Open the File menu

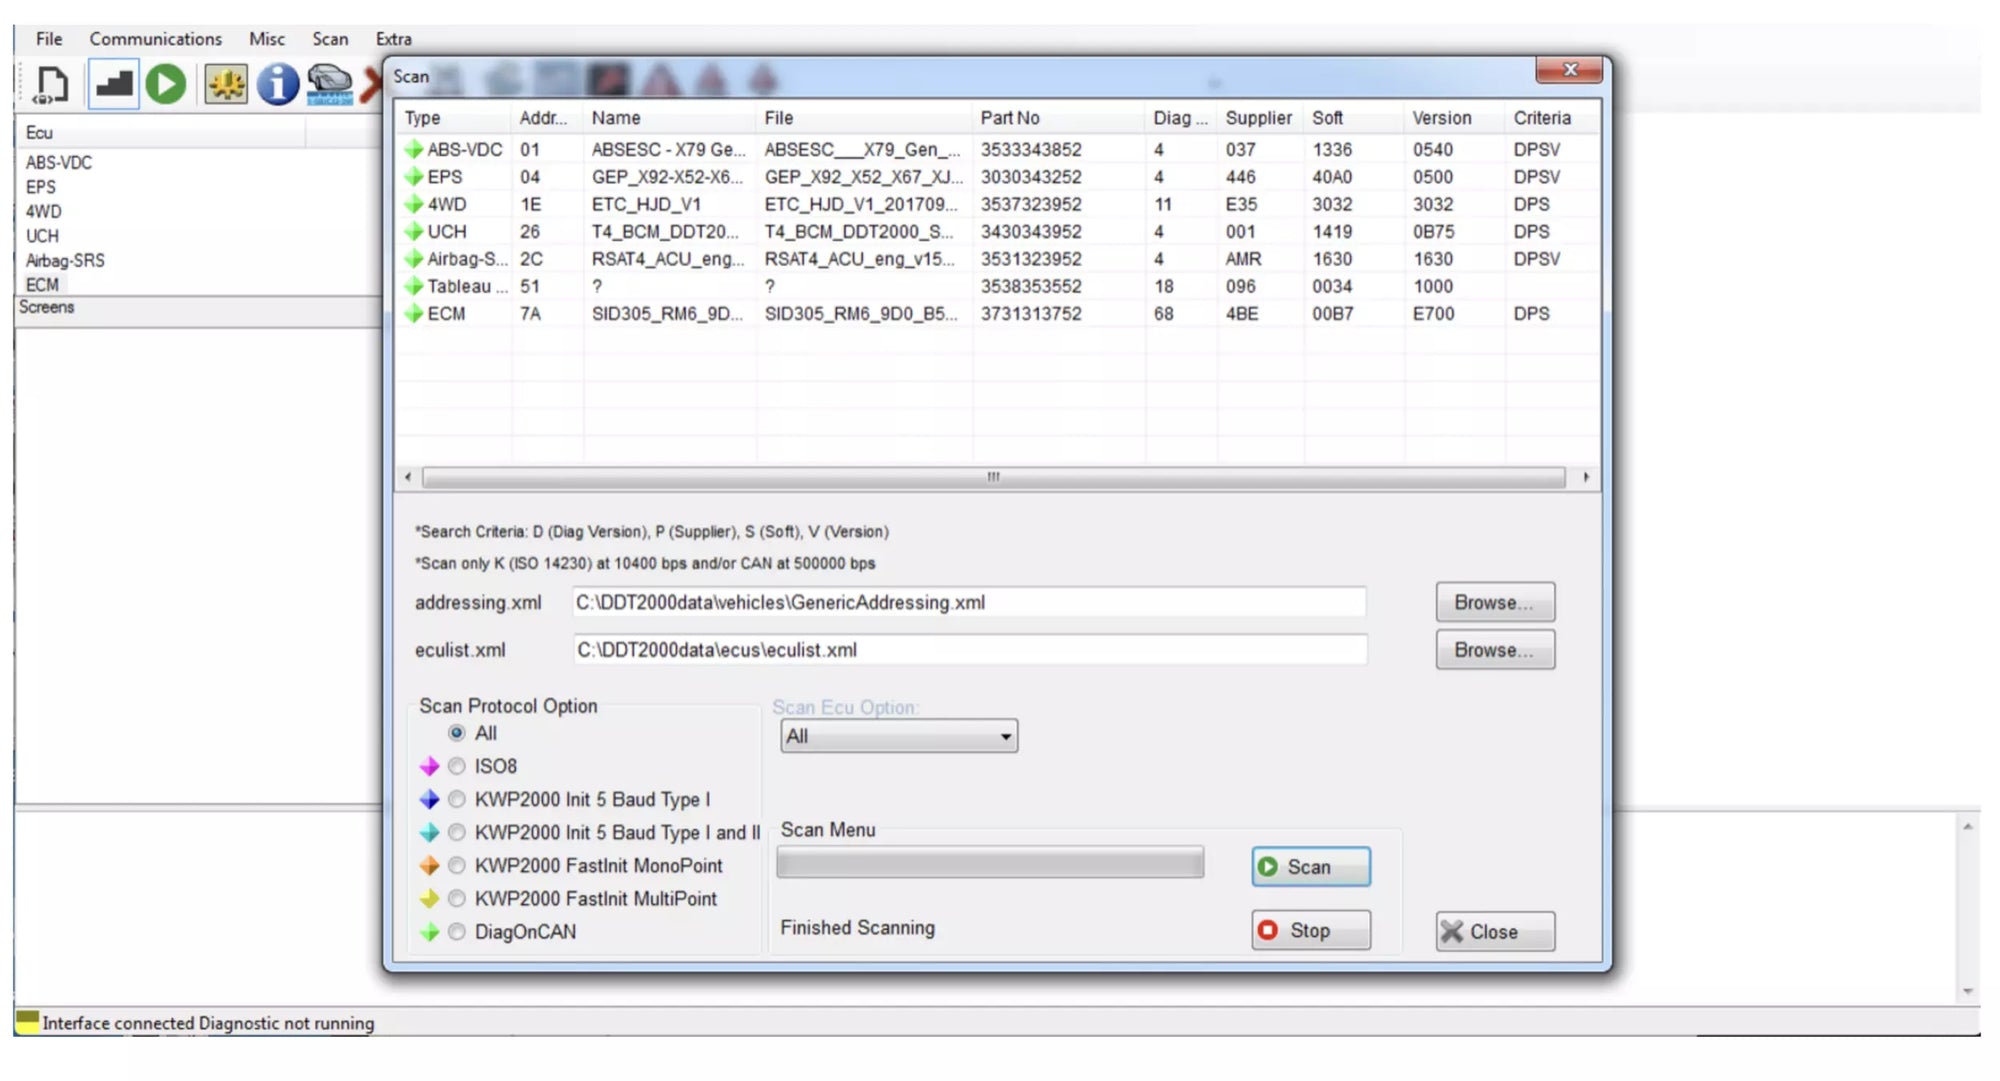coord(49,39)
